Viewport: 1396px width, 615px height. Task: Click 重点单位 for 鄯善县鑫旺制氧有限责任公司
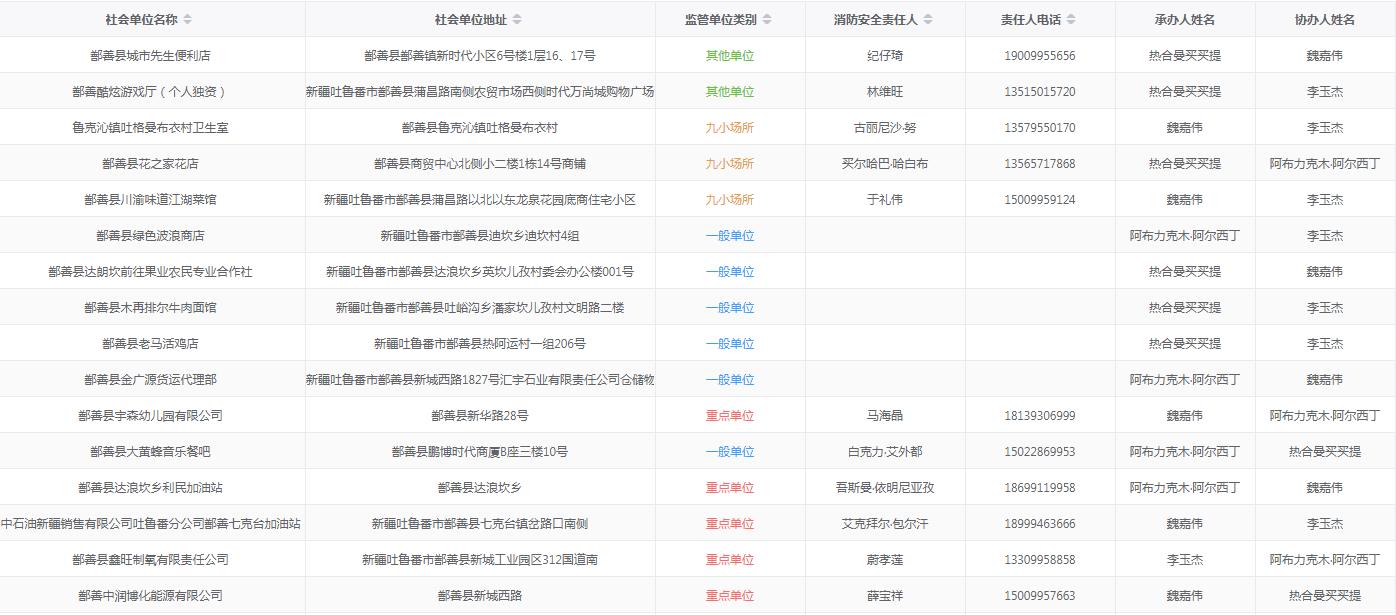(x=730, y=560)
